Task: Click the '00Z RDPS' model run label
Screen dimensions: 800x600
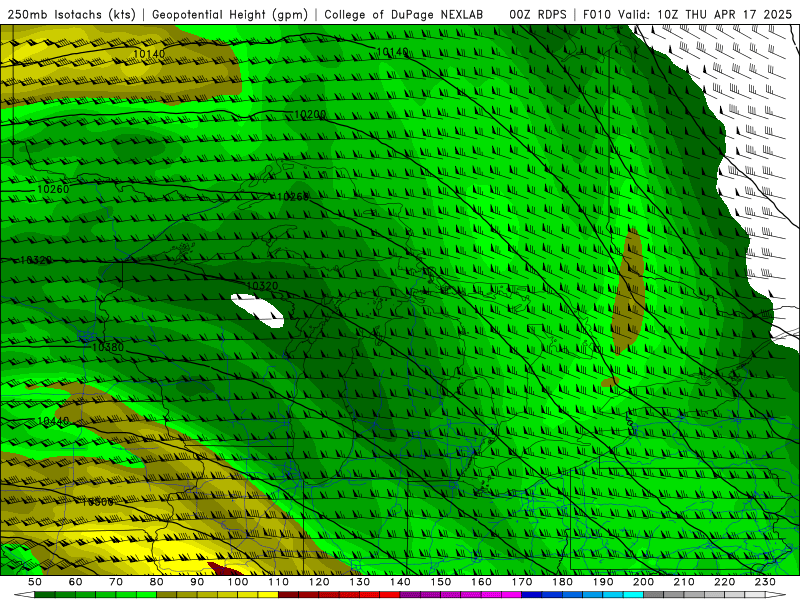Action: click(538, 15)
